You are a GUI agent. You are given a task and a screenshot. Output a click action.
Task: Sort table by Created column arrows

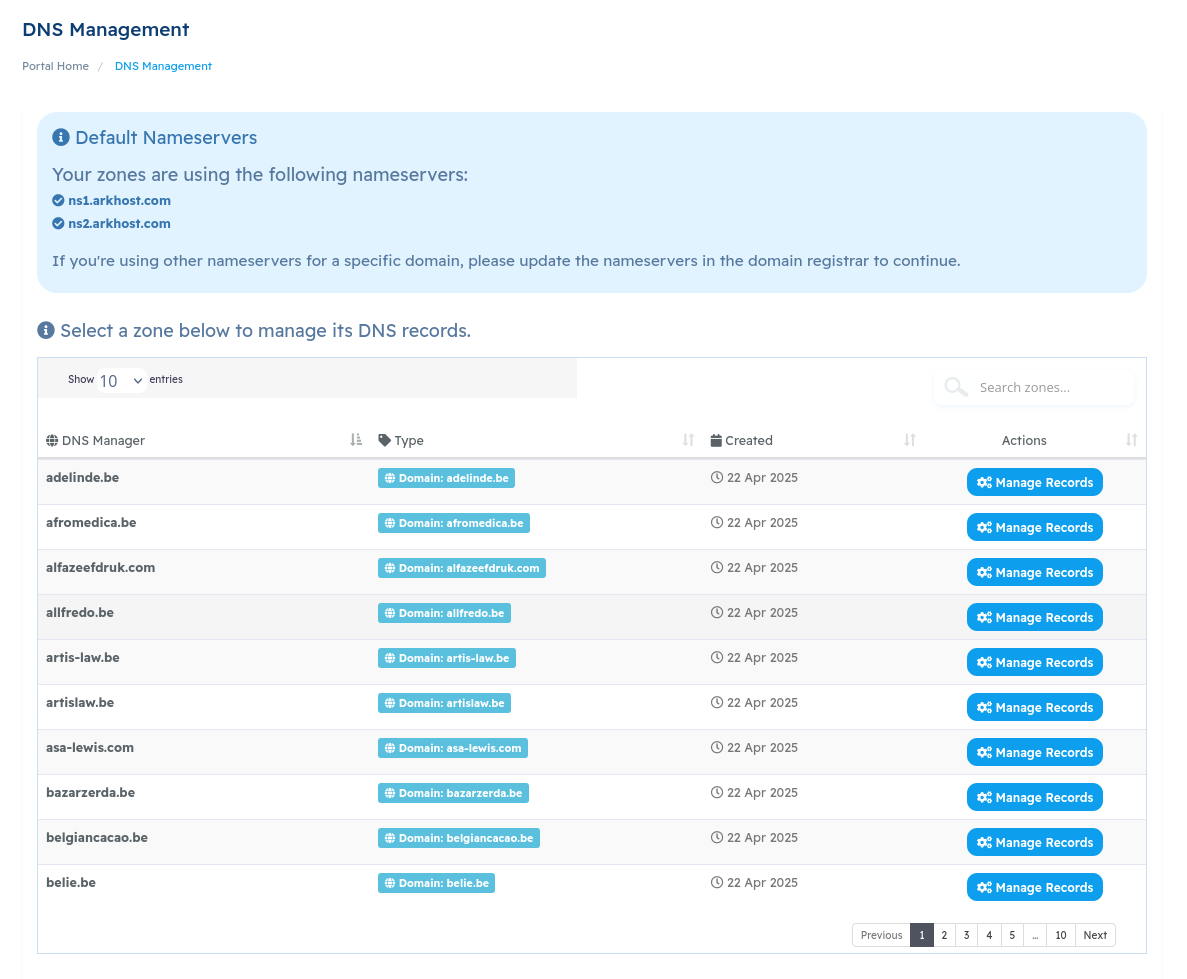910,440
